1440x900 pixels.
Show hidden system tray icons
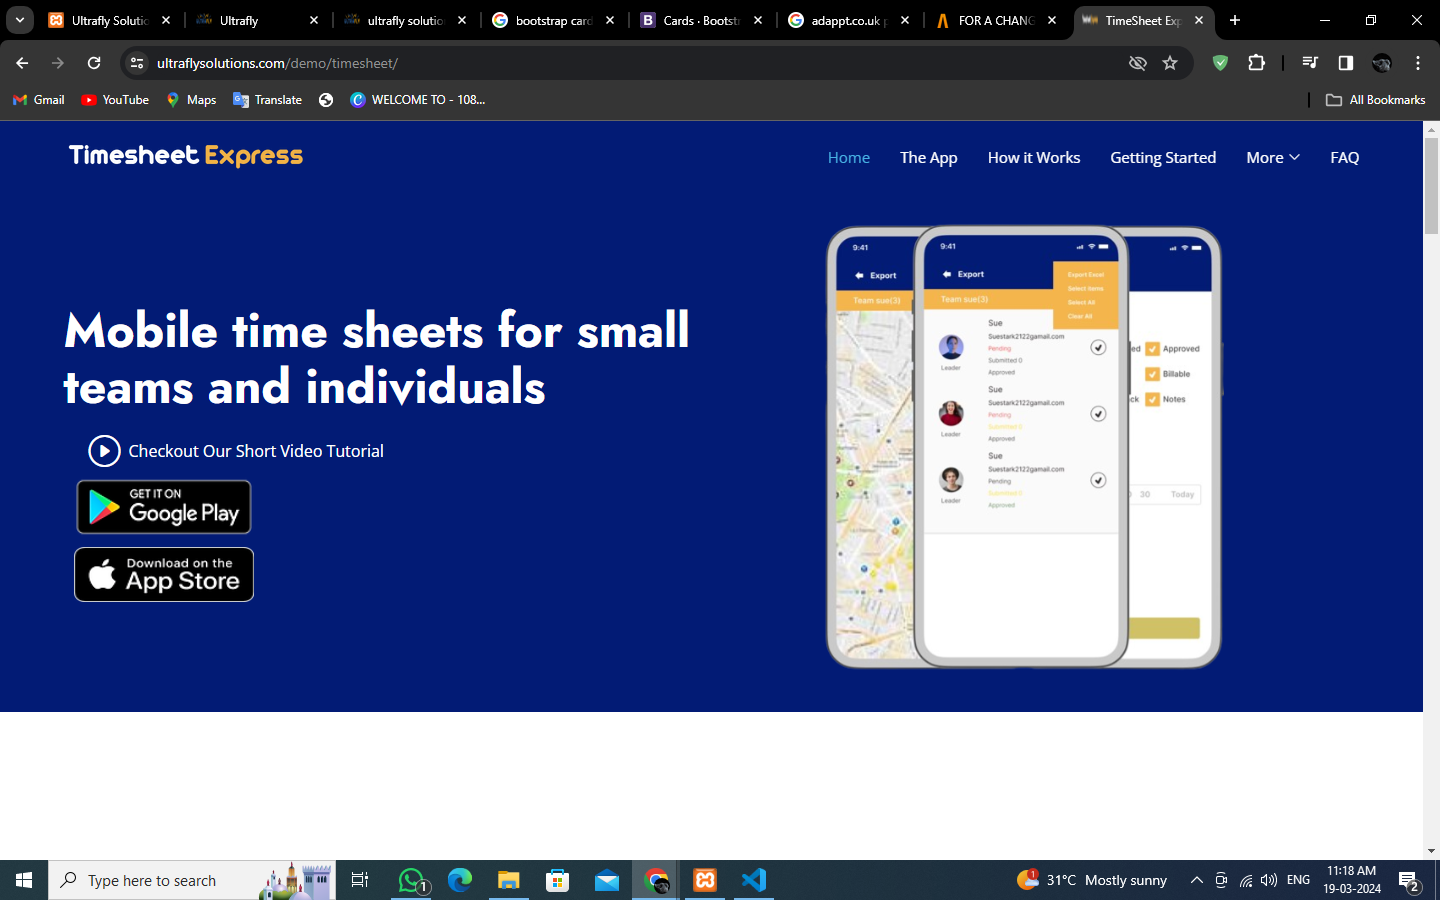pos(1196,880)
